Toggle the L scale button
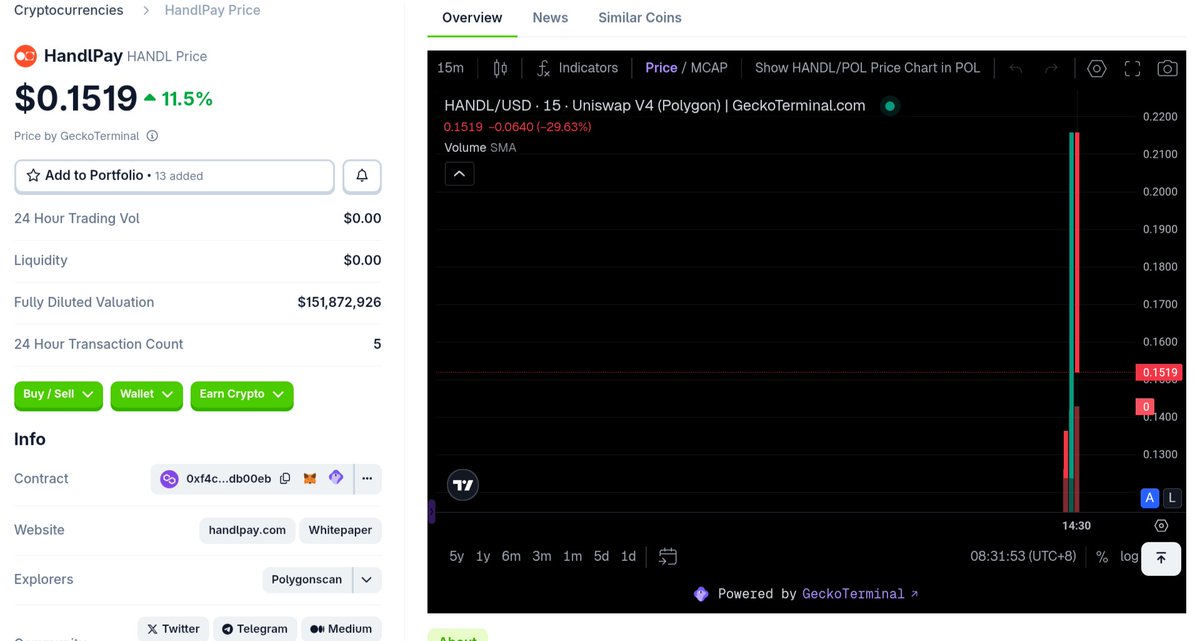 [x=1172, y=498]
